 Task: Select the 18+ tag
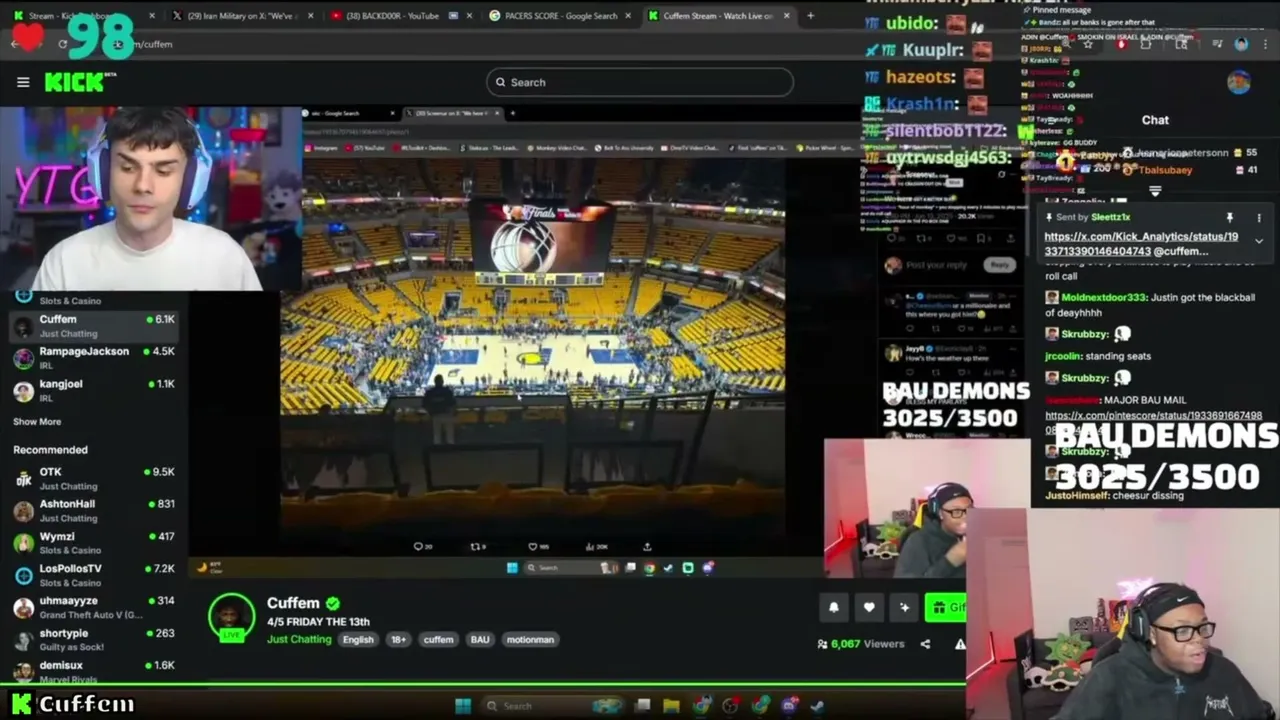[x=399, y=639]
